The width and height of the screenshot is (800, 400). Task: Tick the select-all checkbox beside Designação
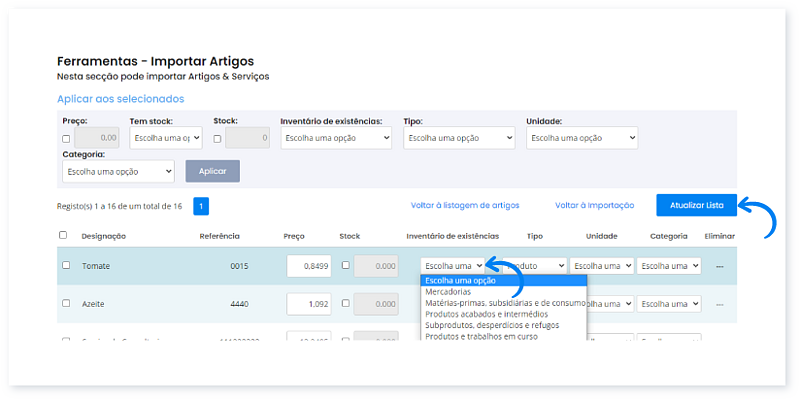click(x=63, y=235)
